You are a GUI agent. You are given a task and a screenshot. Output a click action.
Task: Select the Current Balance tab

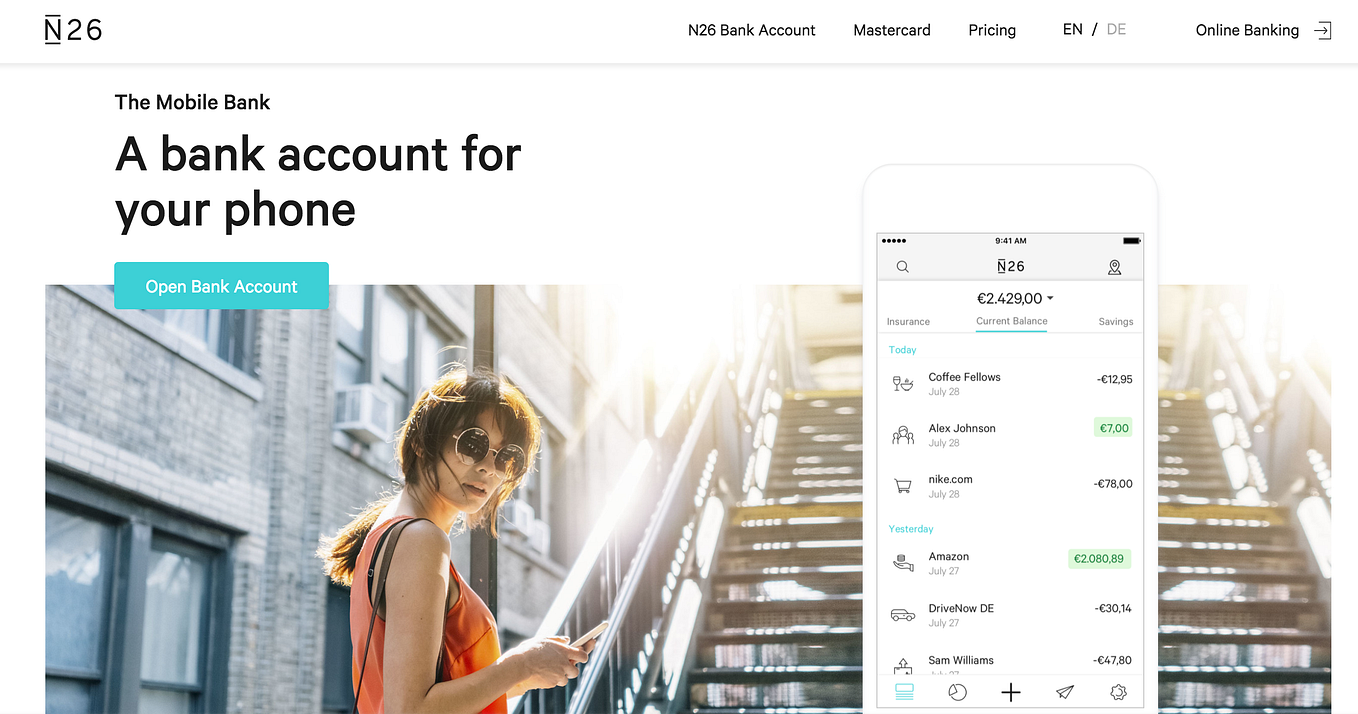[1012, 321]
